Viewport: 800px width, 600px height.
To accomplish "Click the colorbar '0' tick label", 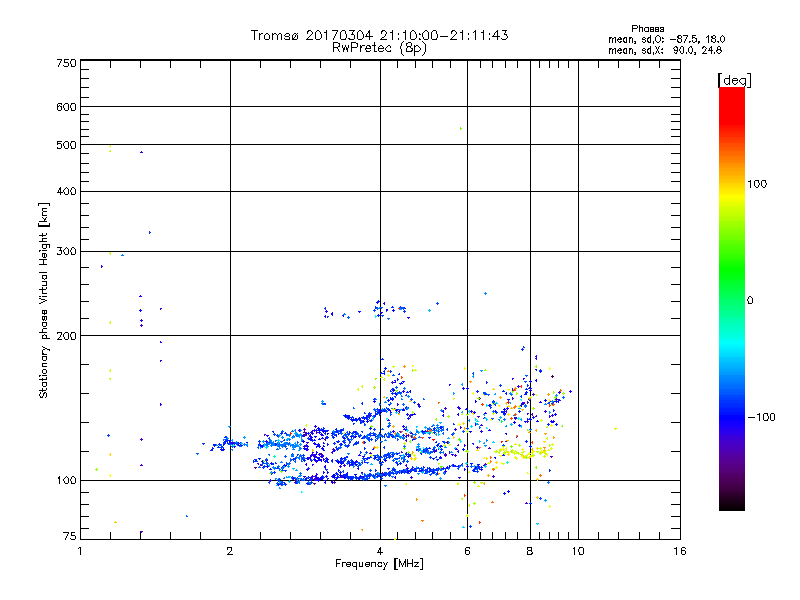I will [x=750, y=301].
